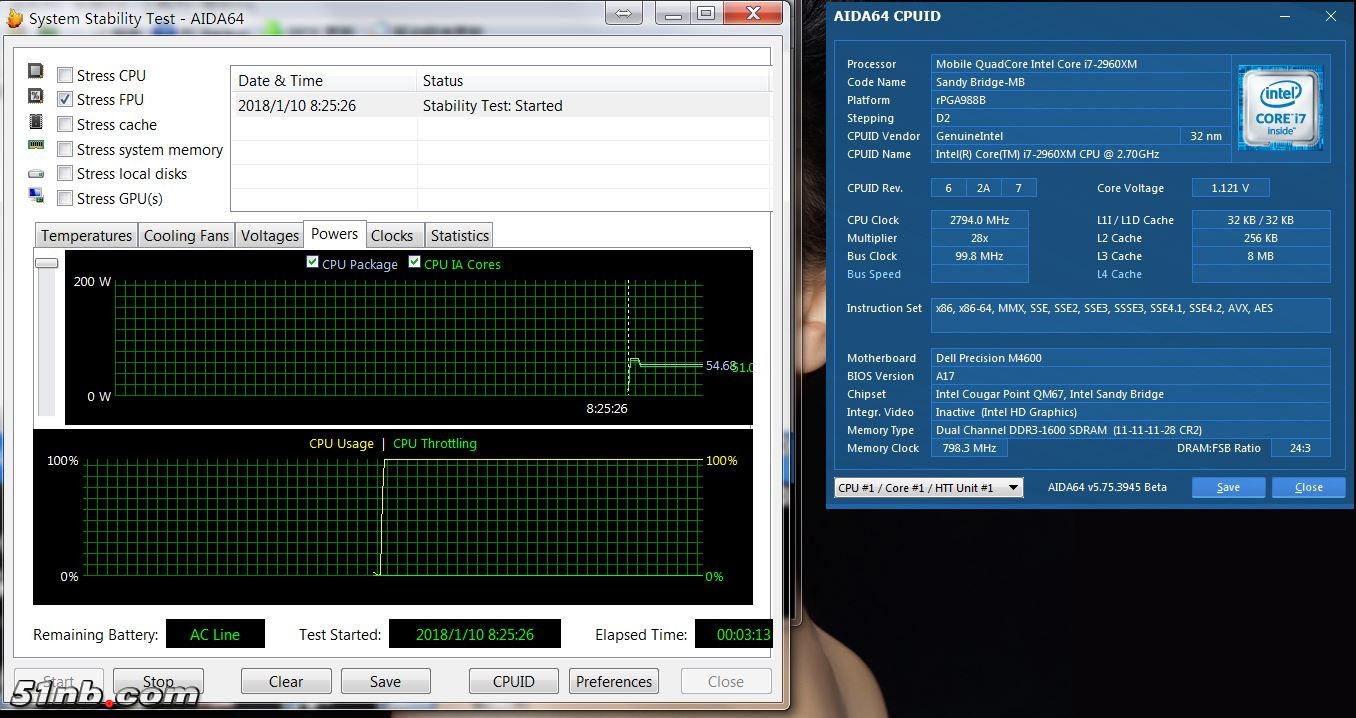Click the AIDA64 flame icon in title bar

(14, 18)
